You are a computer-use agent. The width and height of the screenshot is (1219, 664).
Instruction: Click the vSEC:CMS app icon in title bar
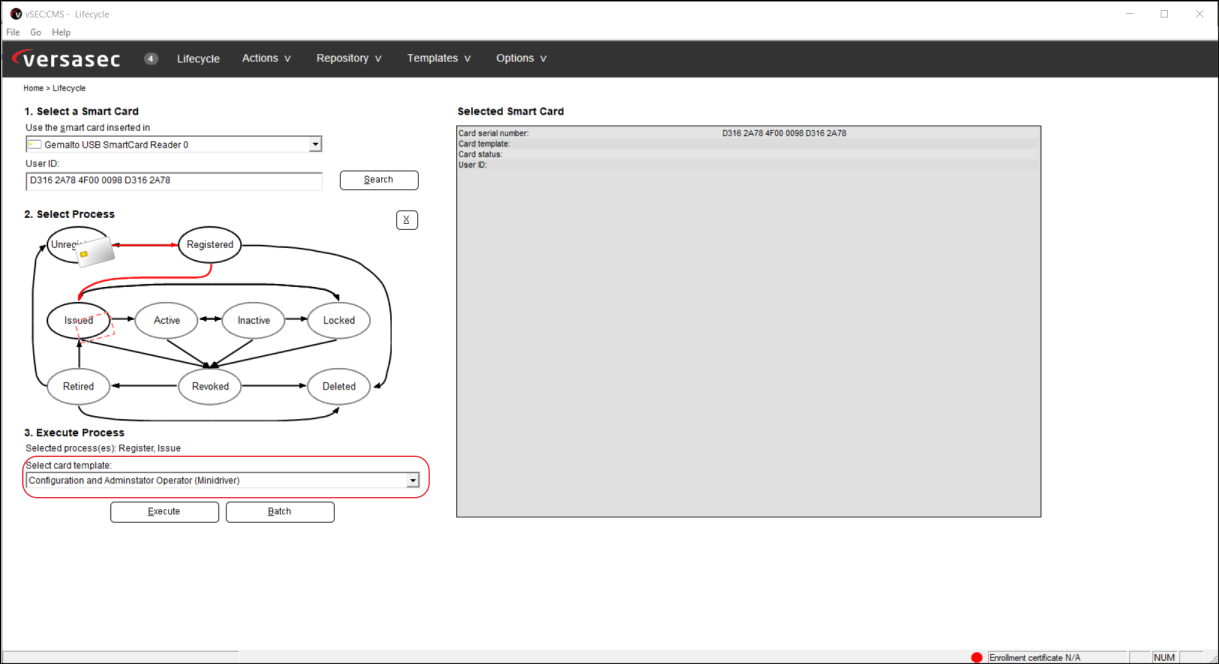tap(16, 14)
